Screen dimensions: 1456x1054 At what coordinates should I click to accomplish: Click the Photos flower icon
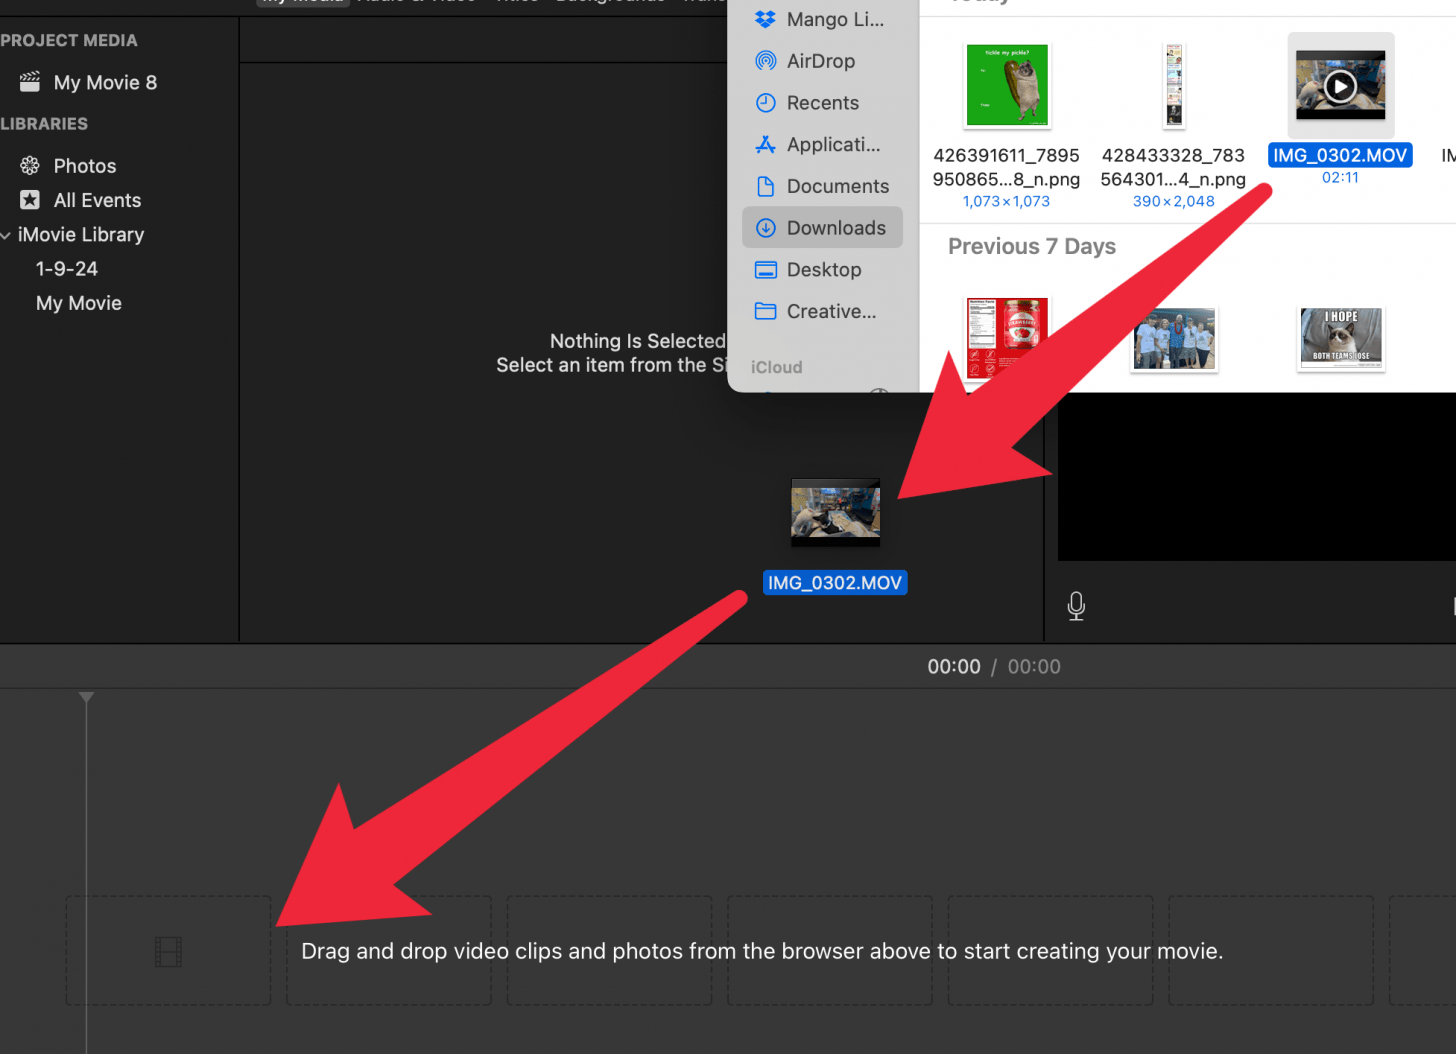click(x=30, y=165)
